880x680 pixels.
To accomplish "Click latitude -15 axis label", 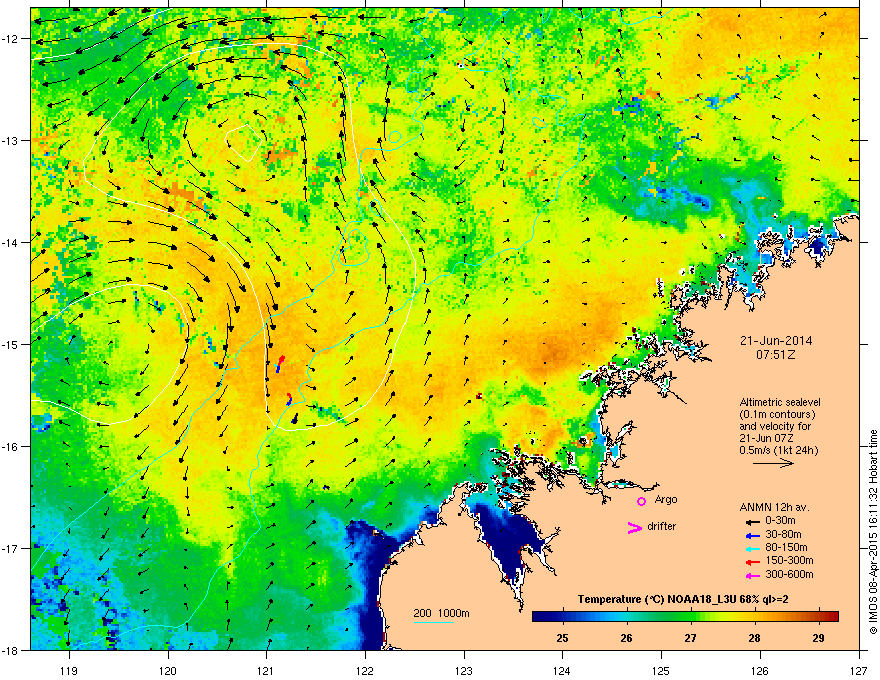I will tap(11, 344).
